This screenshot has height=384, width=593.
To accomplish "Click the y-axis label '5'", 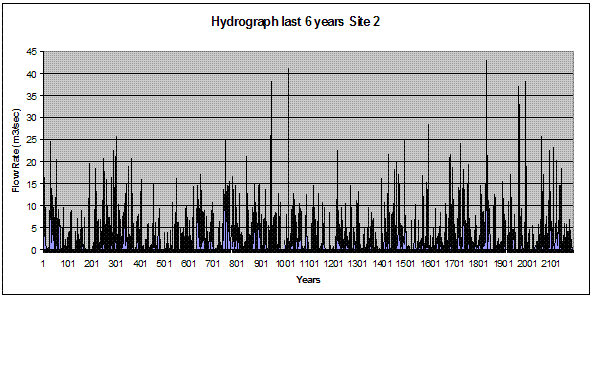I will (34, 228).
